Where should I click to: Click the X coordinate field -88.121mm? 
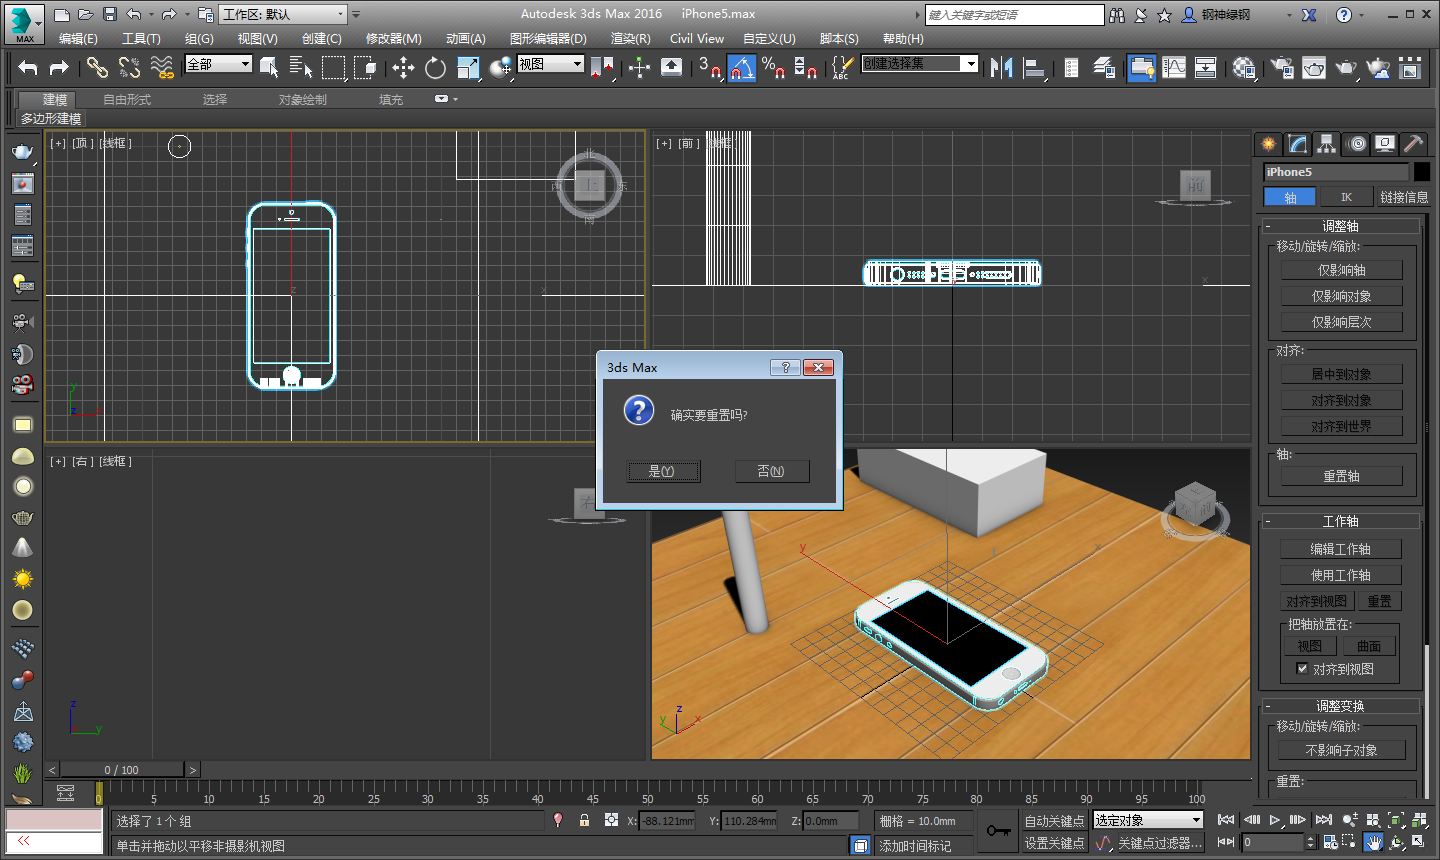667,821
